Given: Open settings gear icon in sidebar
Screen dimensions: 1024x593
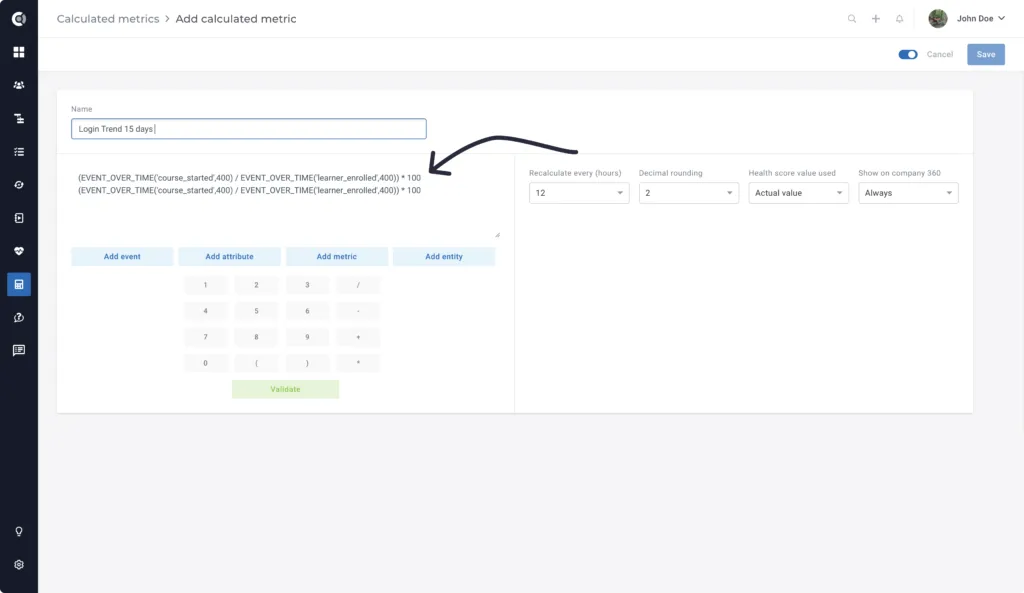Looking at the screenshot, I should click(x=19, y=565).
